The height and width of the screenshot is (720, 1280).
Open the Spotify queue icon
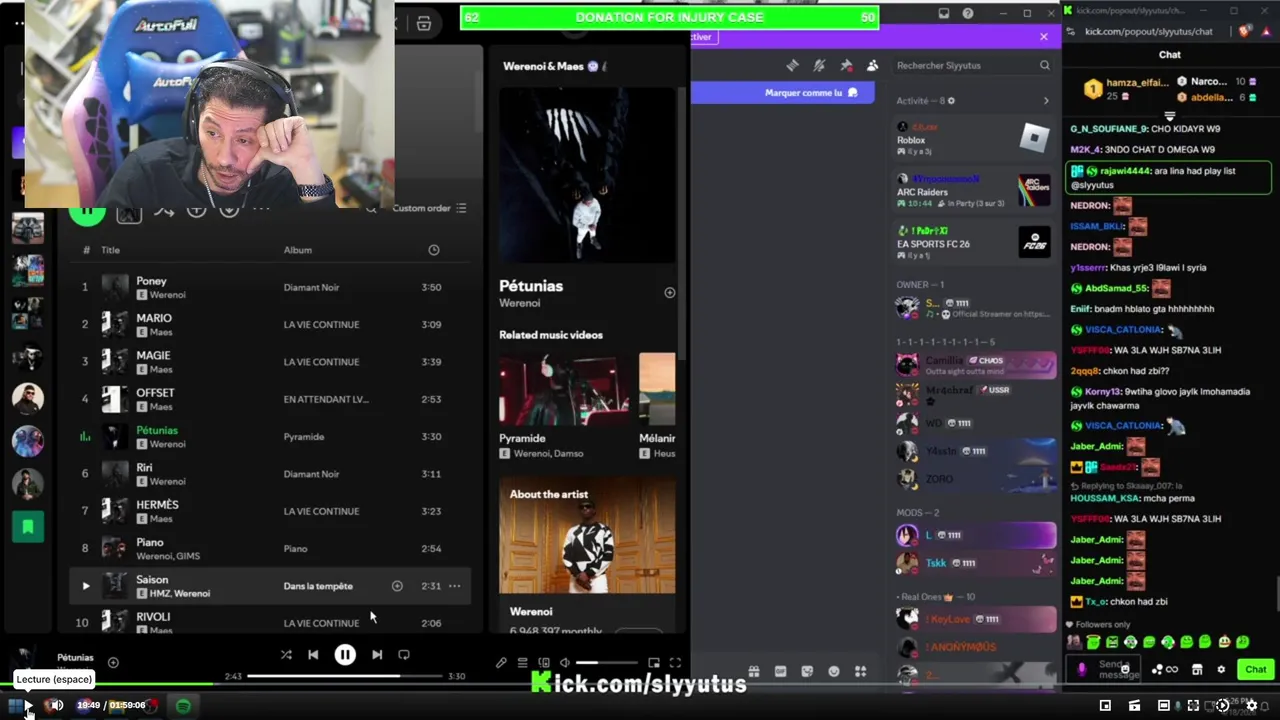pos(522,662)
